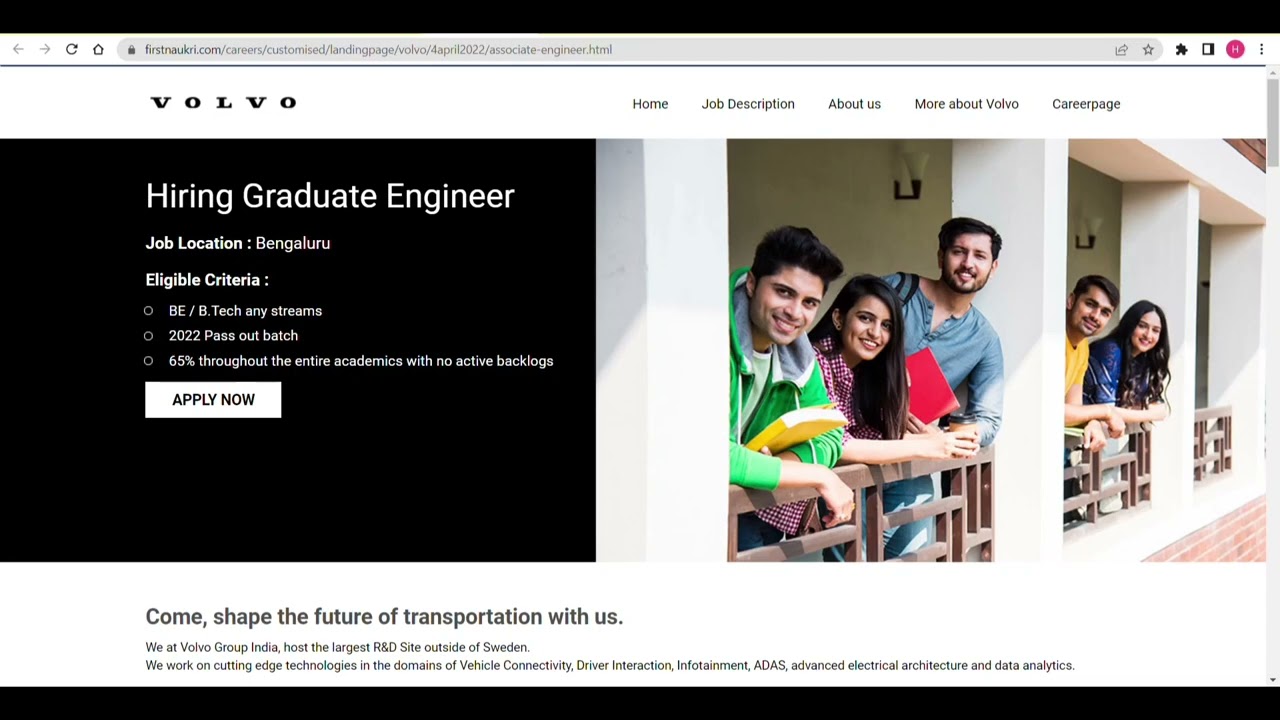This screenshot has height=720, width=1280.
Task: Bookmark this page with the star icon
Action: 1148,49
